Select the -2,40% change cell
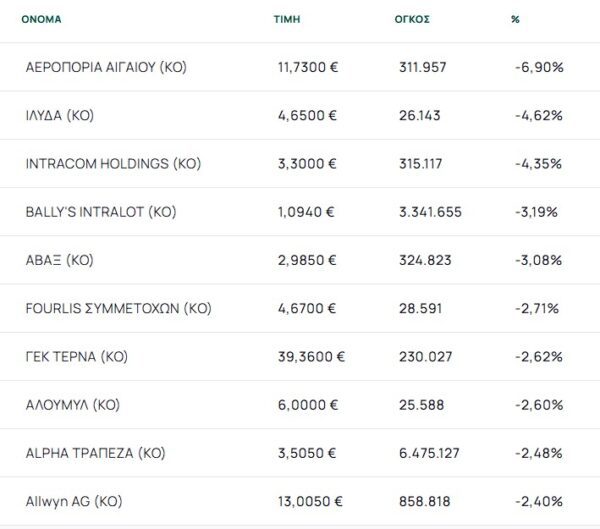Screen dimensions: 600x529 pyautogui.click(x=539, y=501)
